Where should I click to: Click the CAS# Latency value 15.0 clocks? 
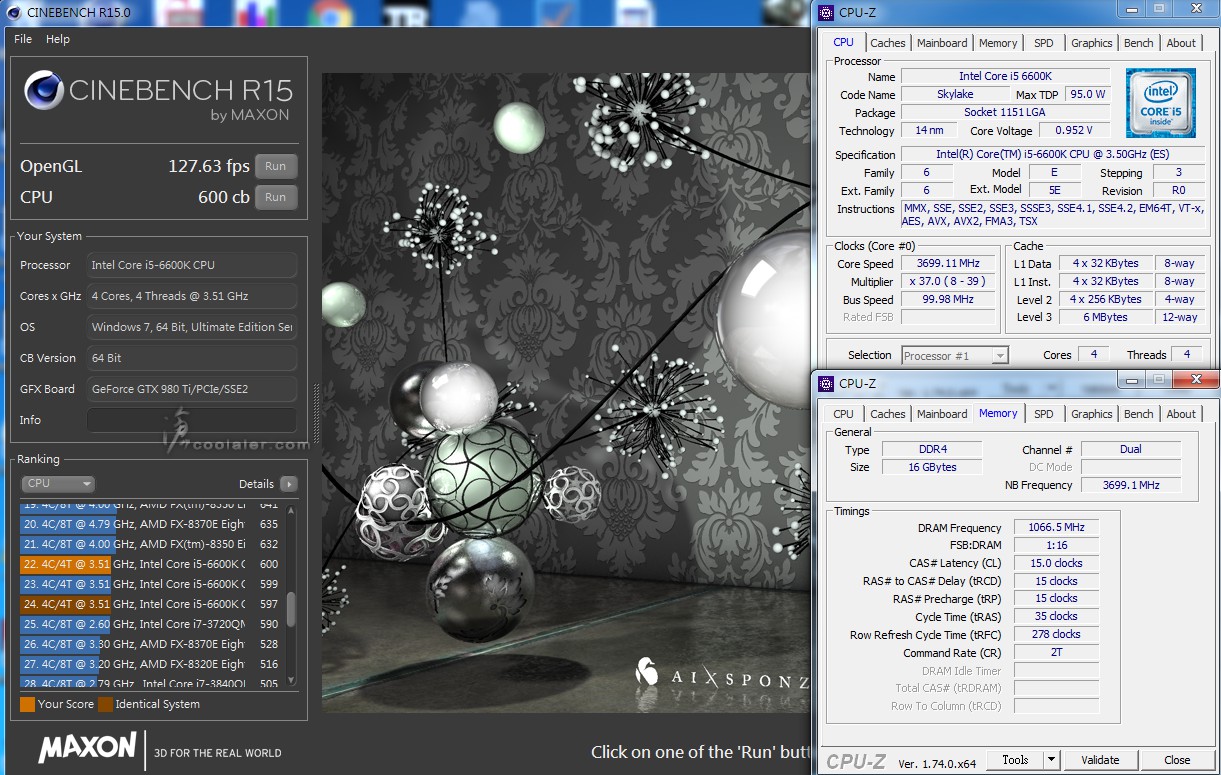tap(1056, 563)
